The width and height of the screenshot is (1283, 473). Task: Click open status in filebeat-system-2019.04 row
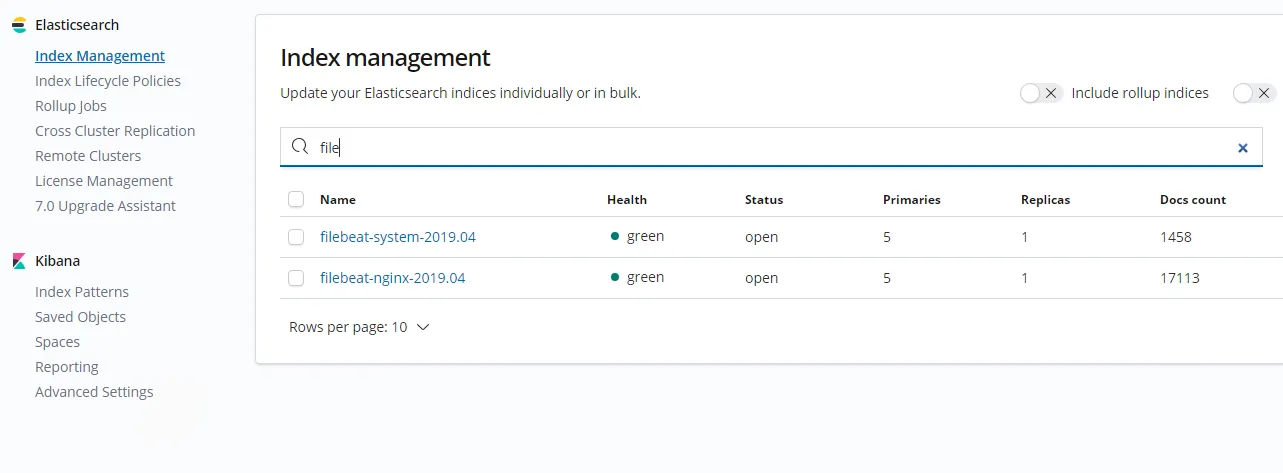click(x=762, y=237)
